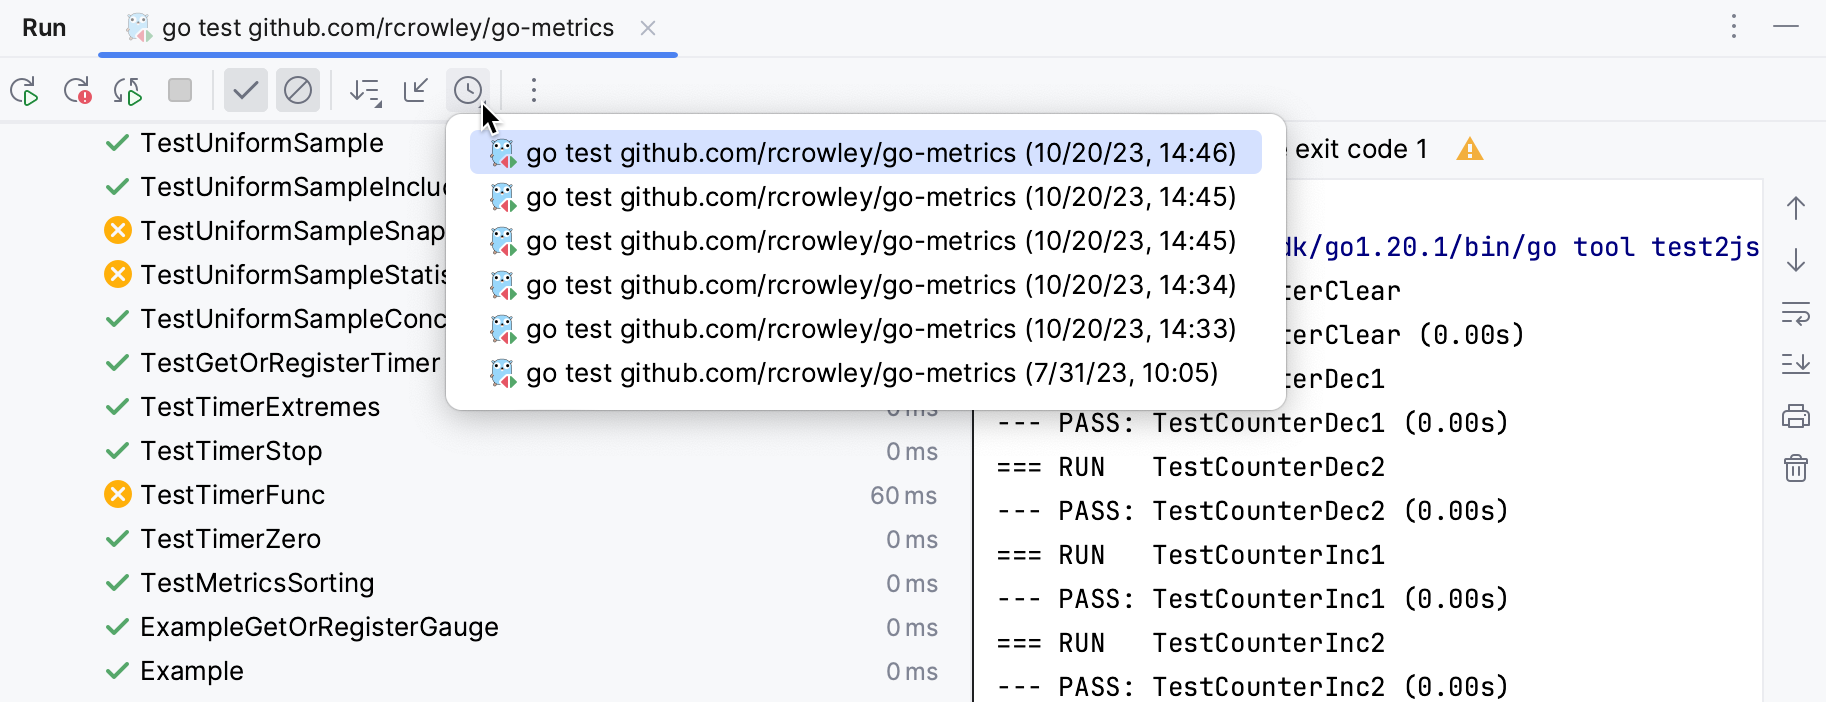The image size is (1826, 702).
Task: Close the go test run tab
Action: click(x=648, y=28)
